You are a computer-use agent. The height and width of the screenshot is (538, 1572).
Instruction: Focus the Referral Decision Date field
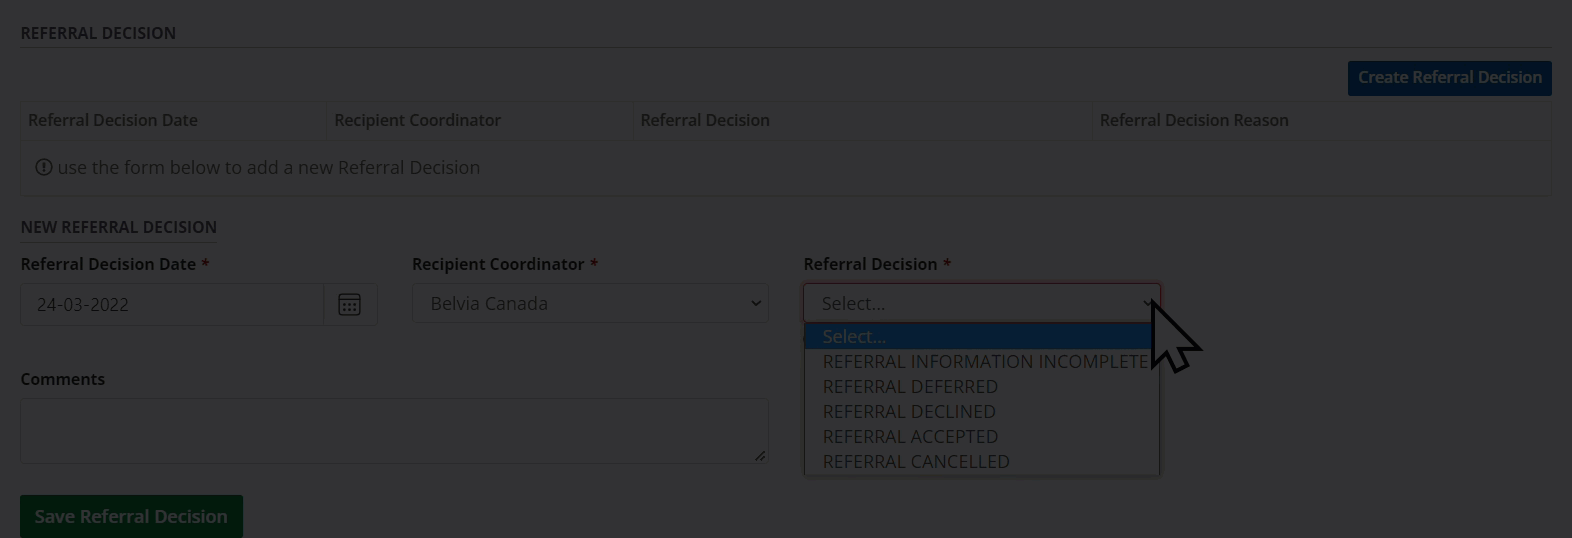(172, 304)
